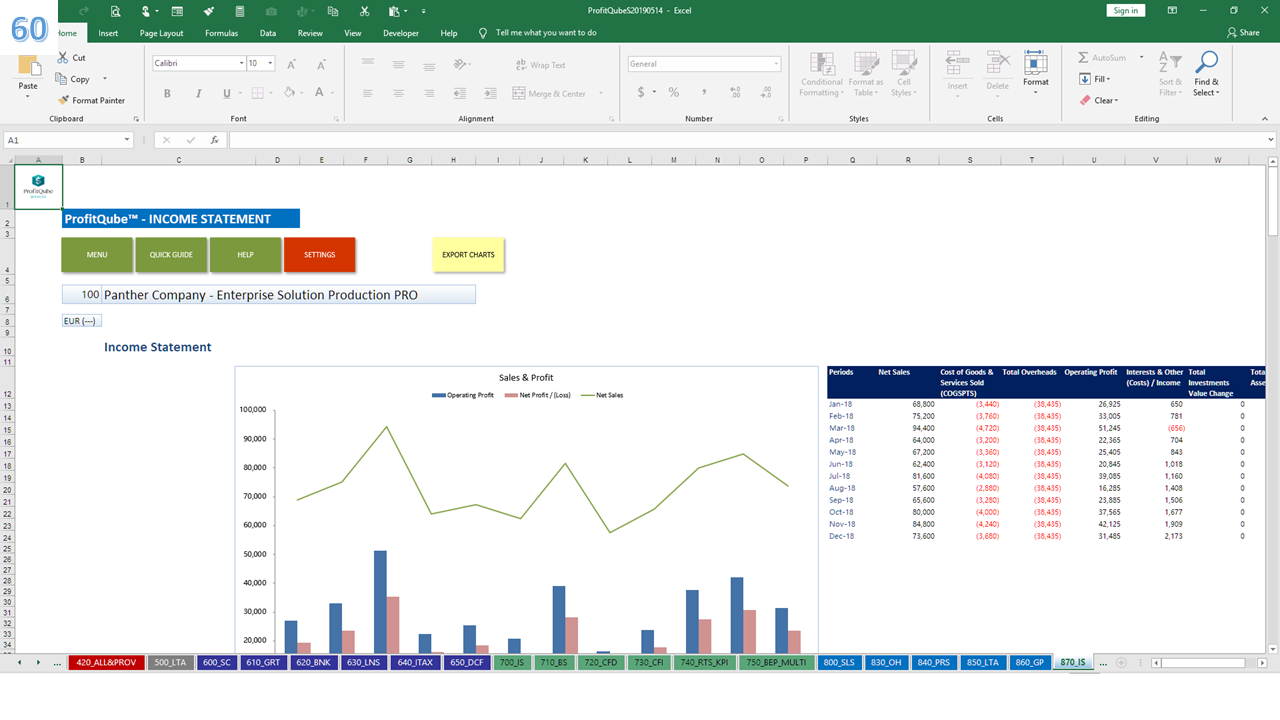Click the insert function fx icon
This screenshot has height=720, width=1280.
coord(214,140)
